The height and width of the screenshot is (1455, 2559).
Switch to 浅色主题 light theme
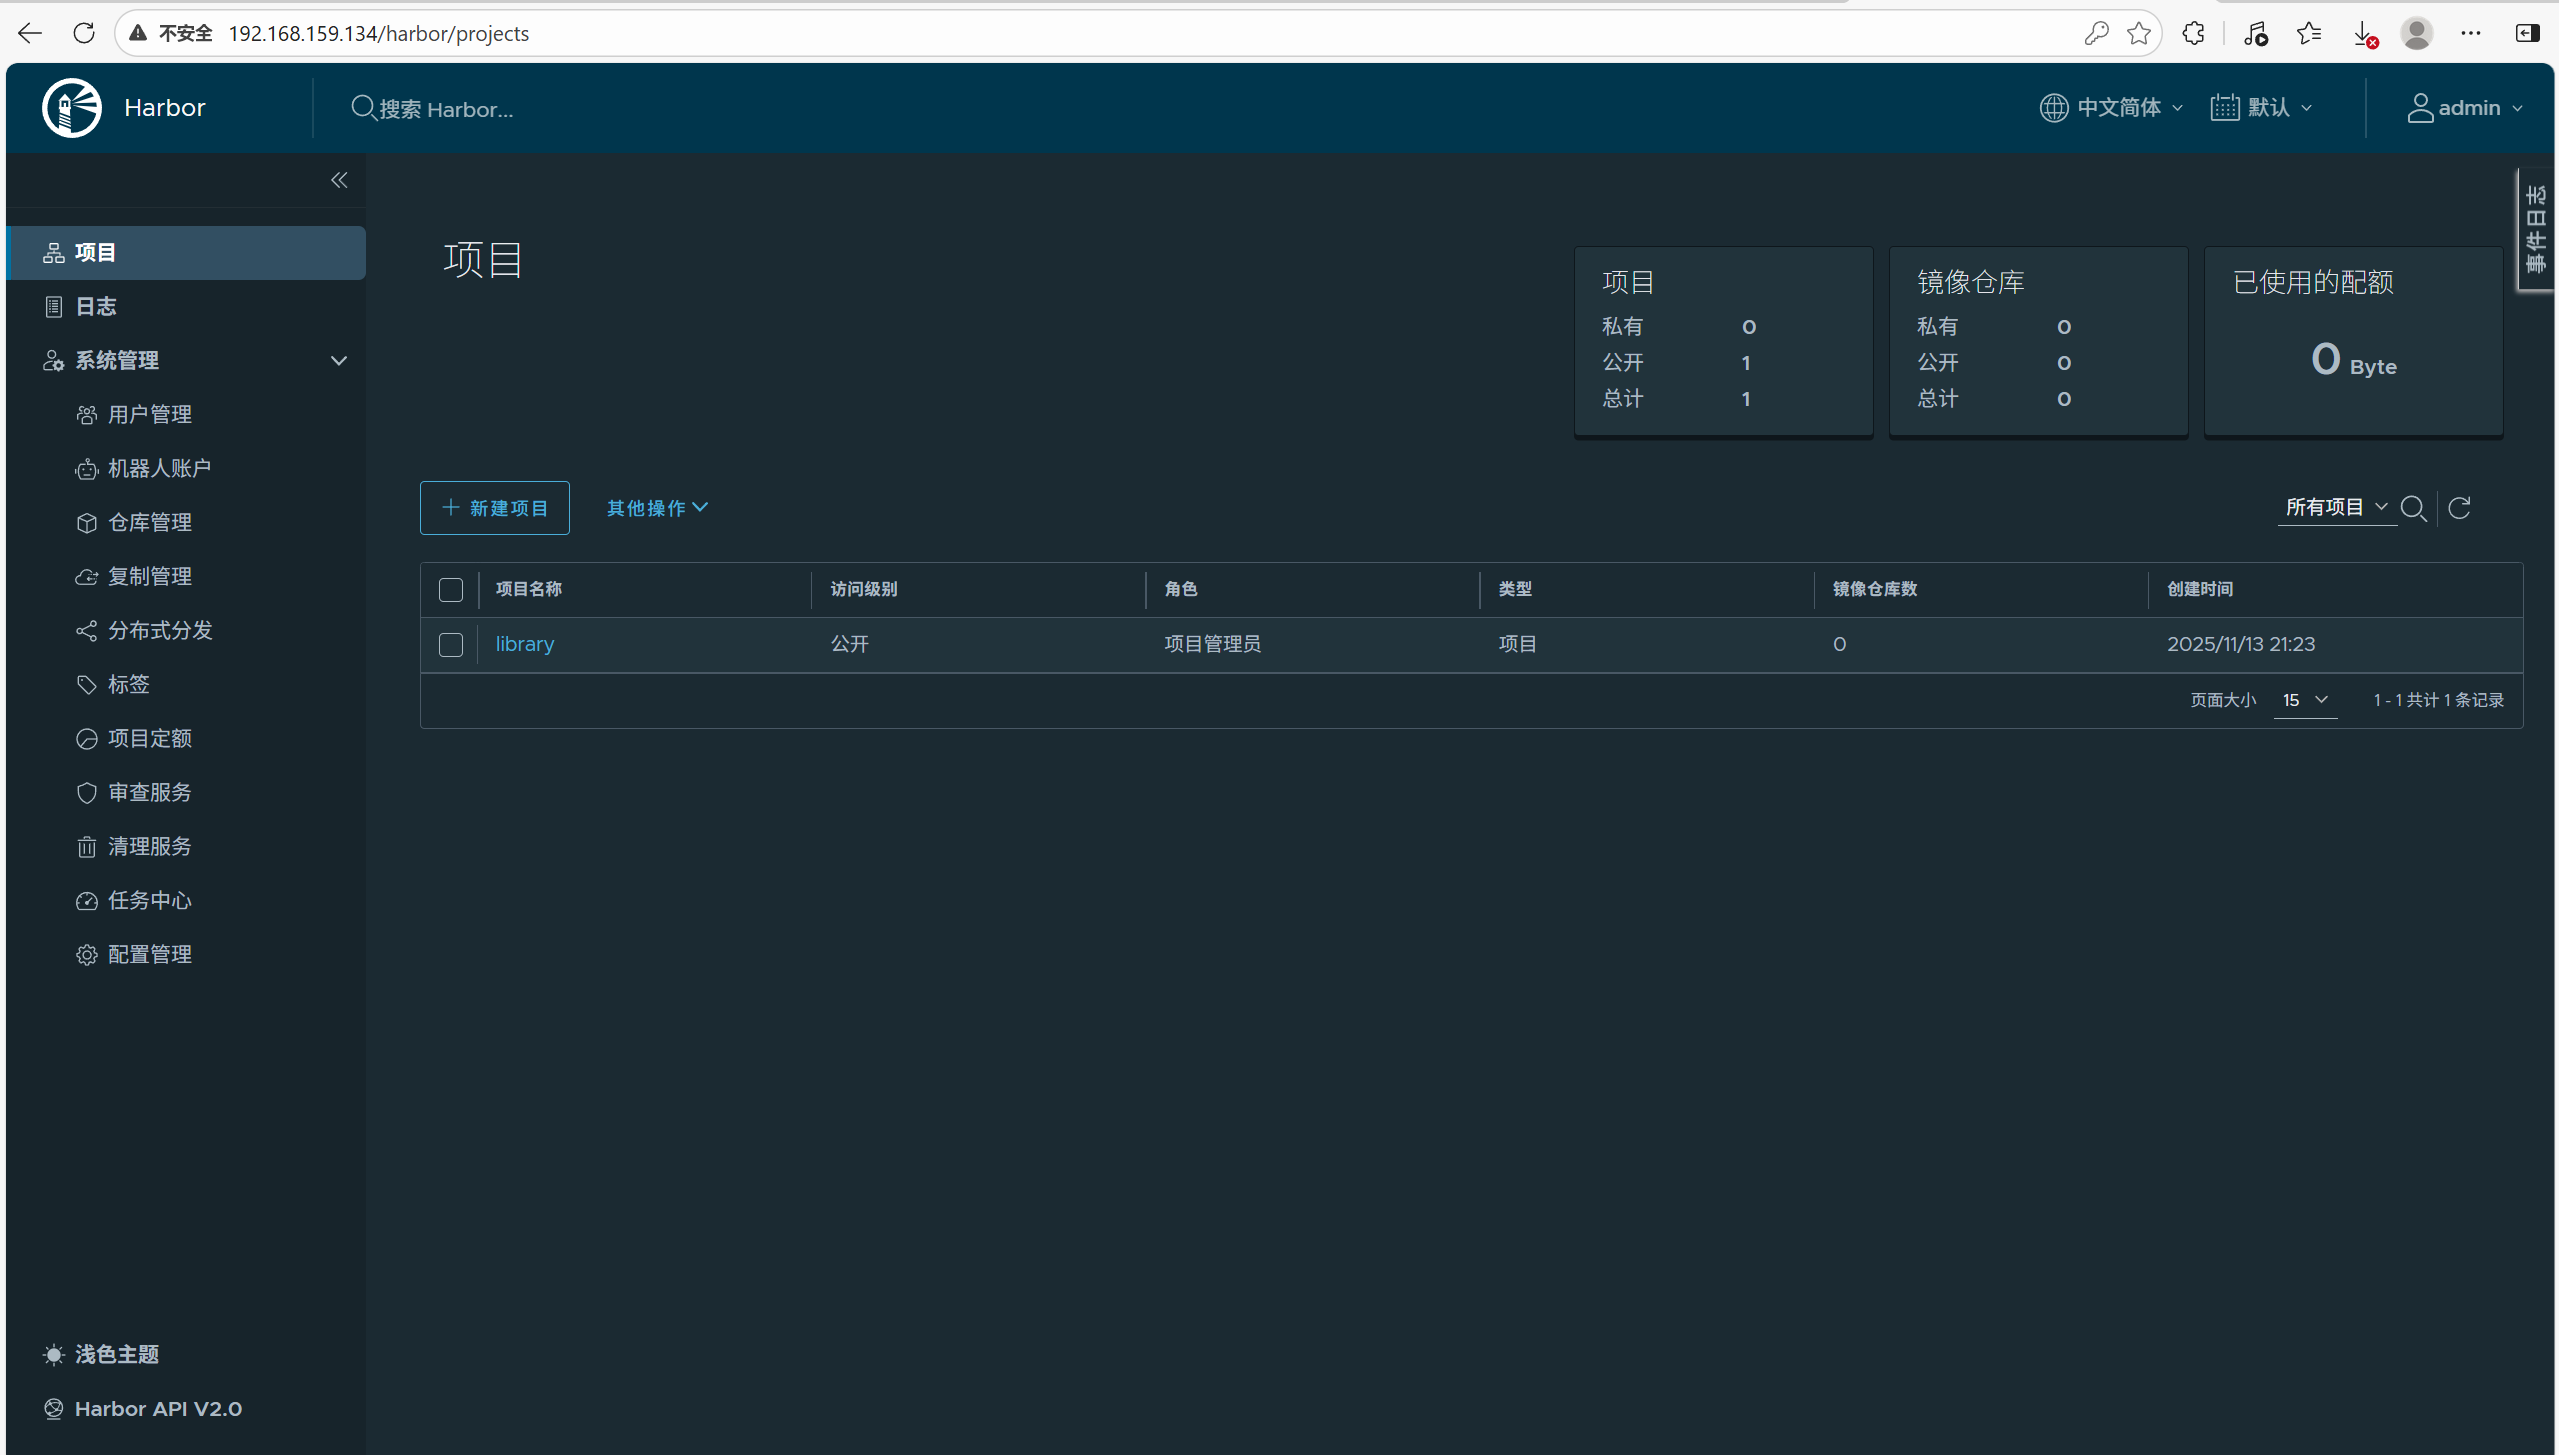[116, 1354]
